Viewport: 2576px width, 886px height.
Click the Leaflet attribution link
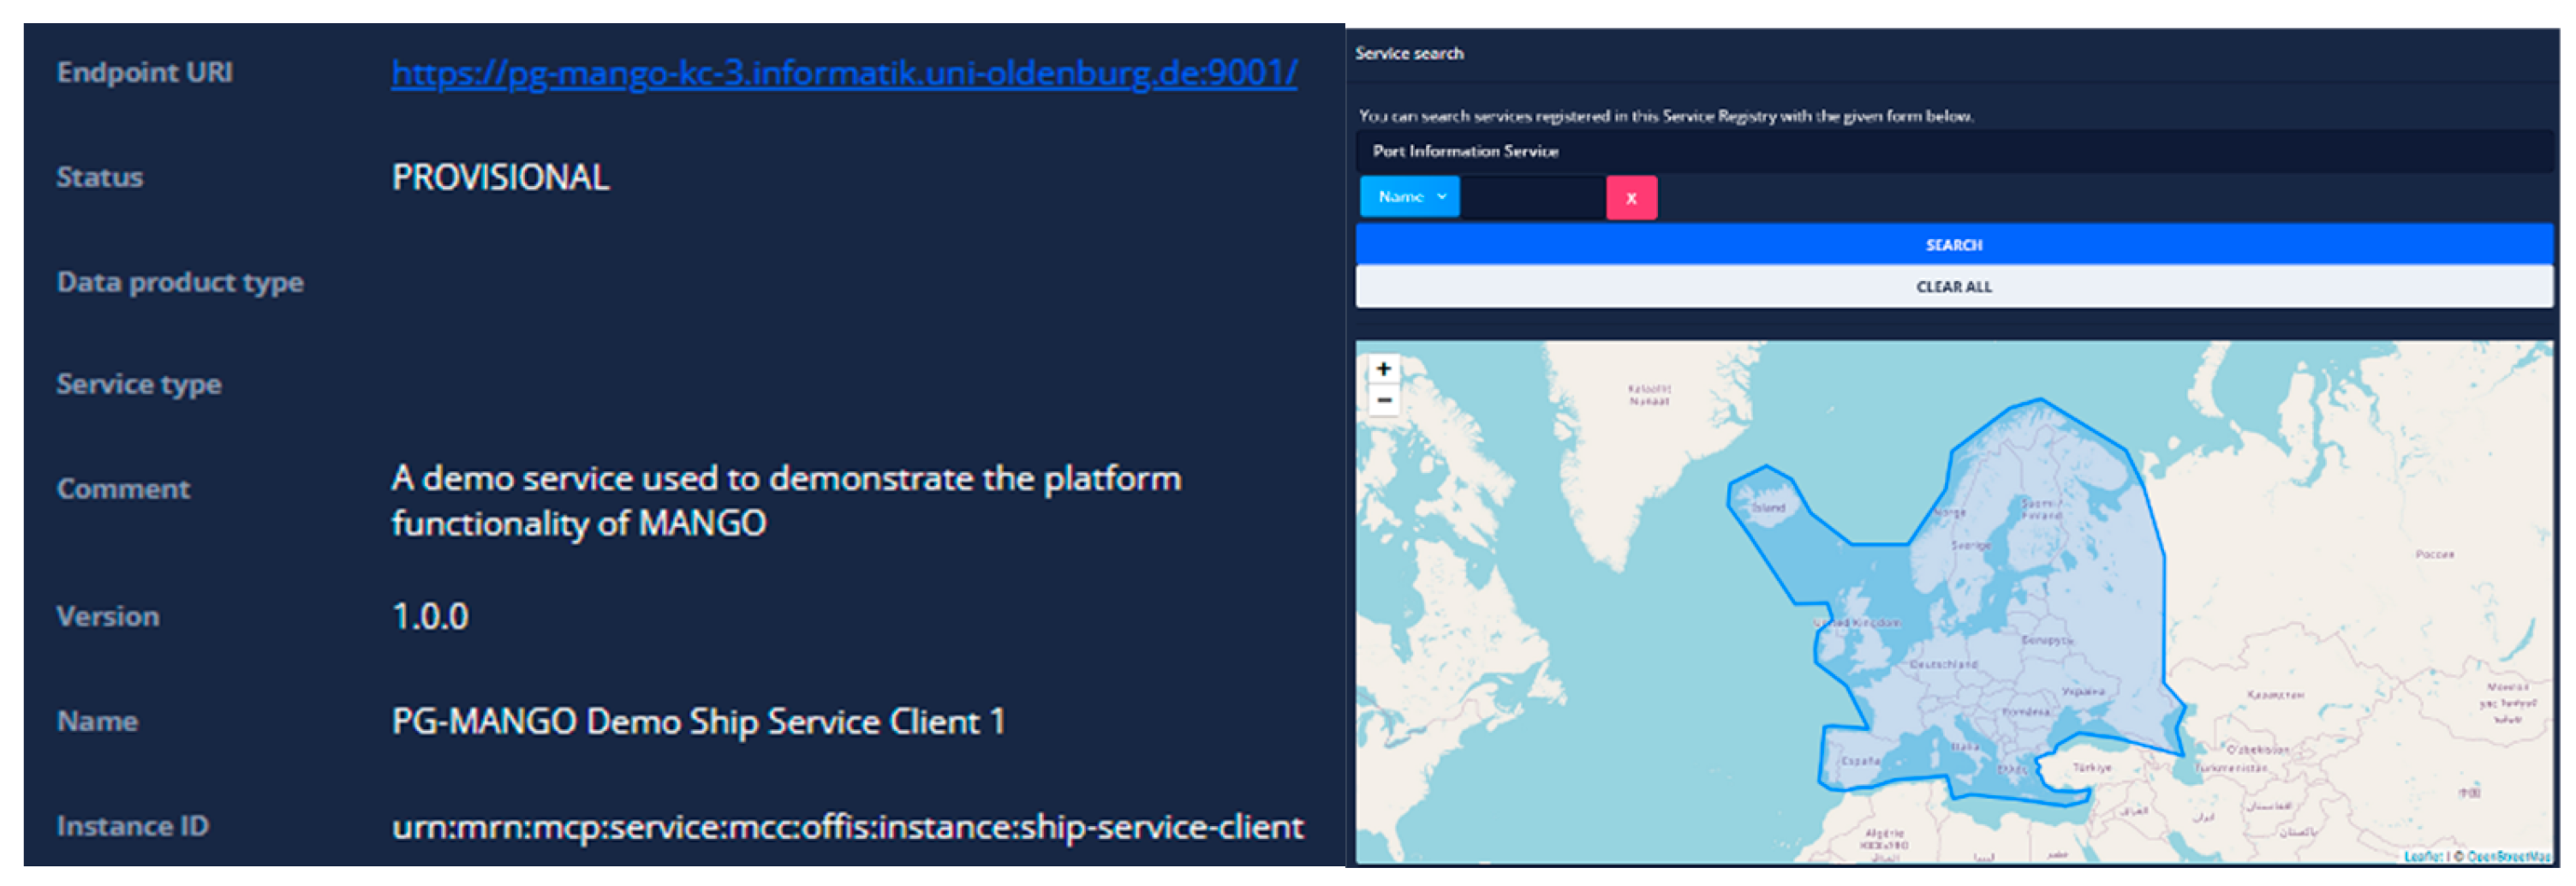coord(2422,856)
